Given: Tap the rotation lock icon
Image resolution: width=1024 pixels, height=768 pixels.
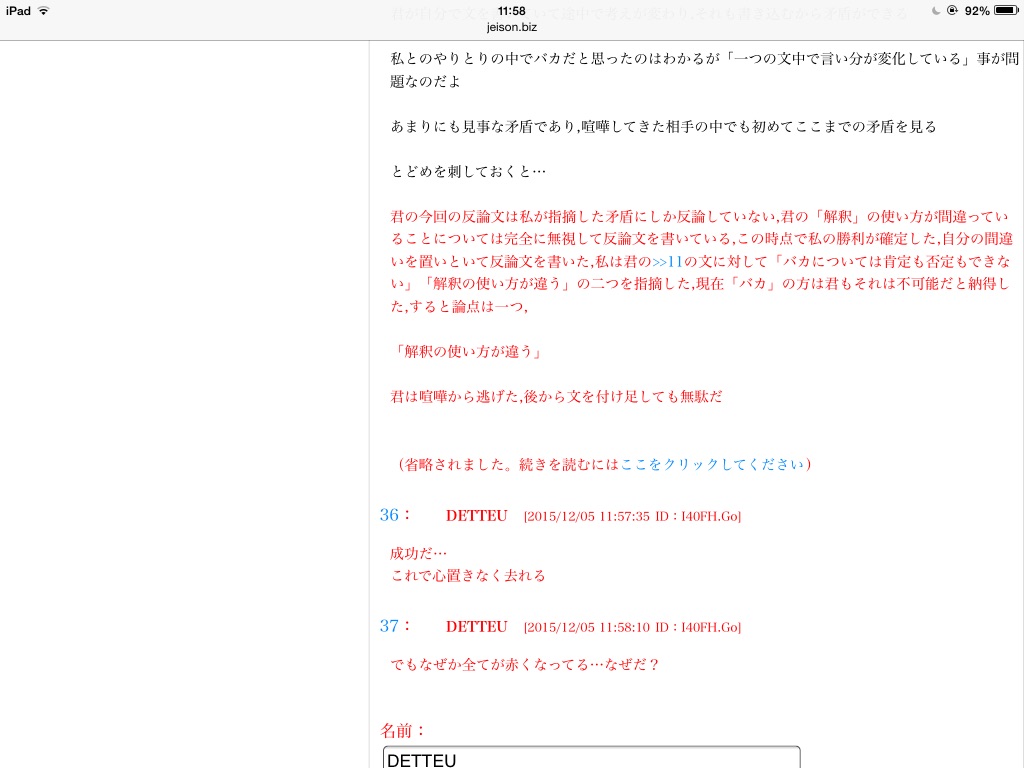Looking at the screenshot, I should (952, 10).
